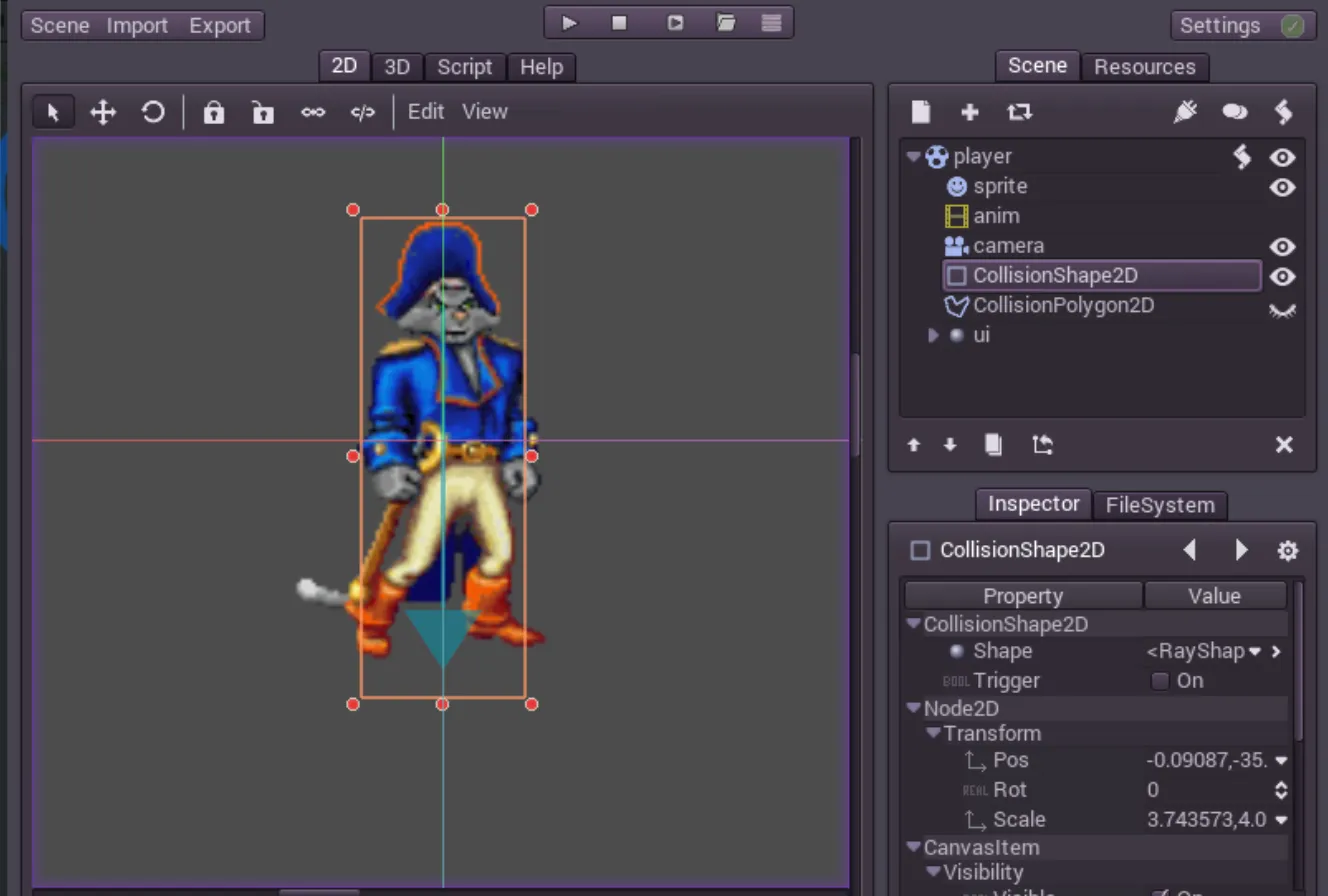Play the project
The height and width of the screenshot is (896, 1328).
coord(570,22)
